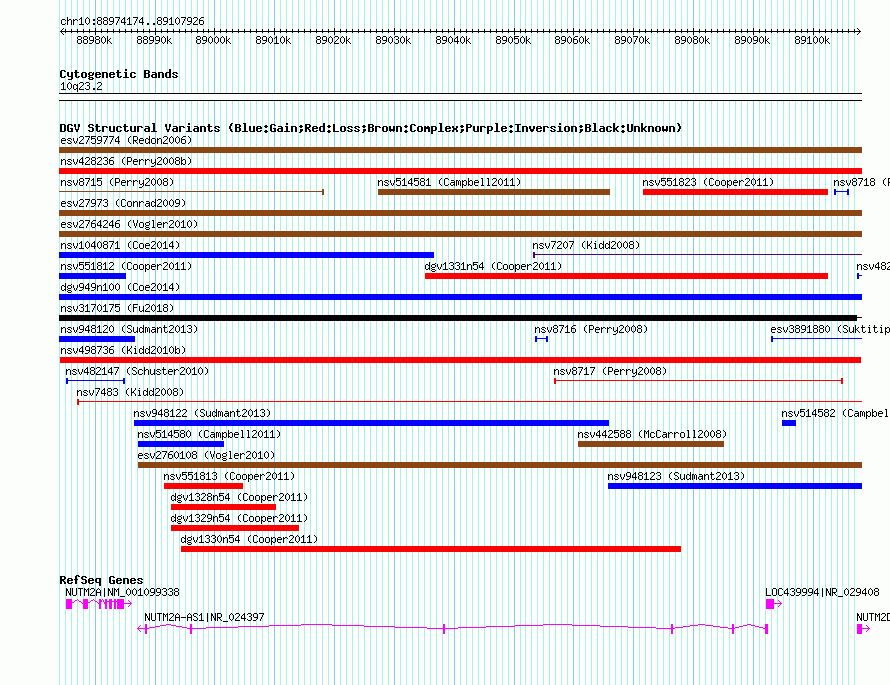Click the 89050k ruler tick label
890x685 pixels.
513,40
